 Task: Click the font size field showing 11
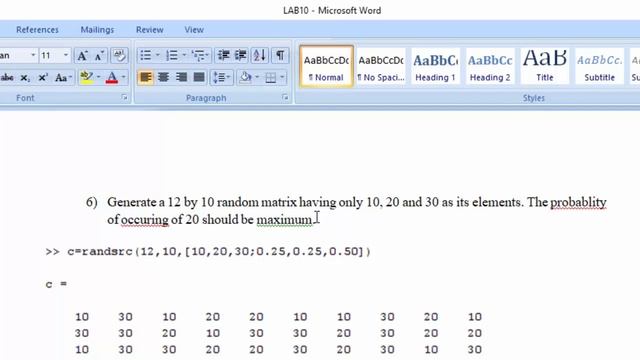click(x=50, y=55)
